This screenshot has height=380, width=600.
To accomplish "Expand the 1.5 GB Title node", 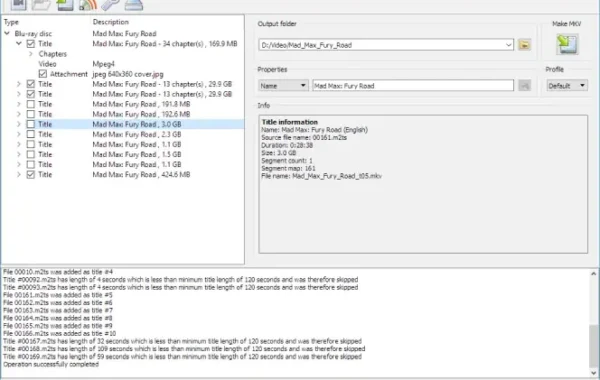I will point(18,154).
